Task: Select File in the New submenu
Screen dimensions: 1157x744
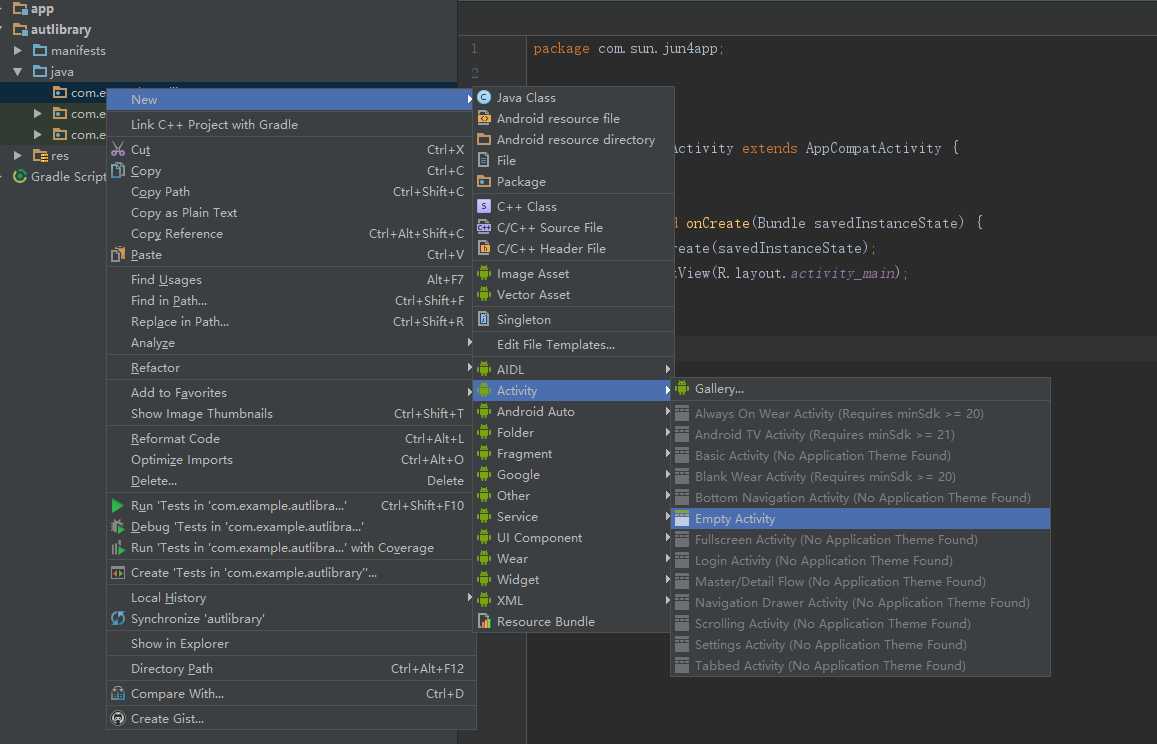Action: click(x=573, y=160)
